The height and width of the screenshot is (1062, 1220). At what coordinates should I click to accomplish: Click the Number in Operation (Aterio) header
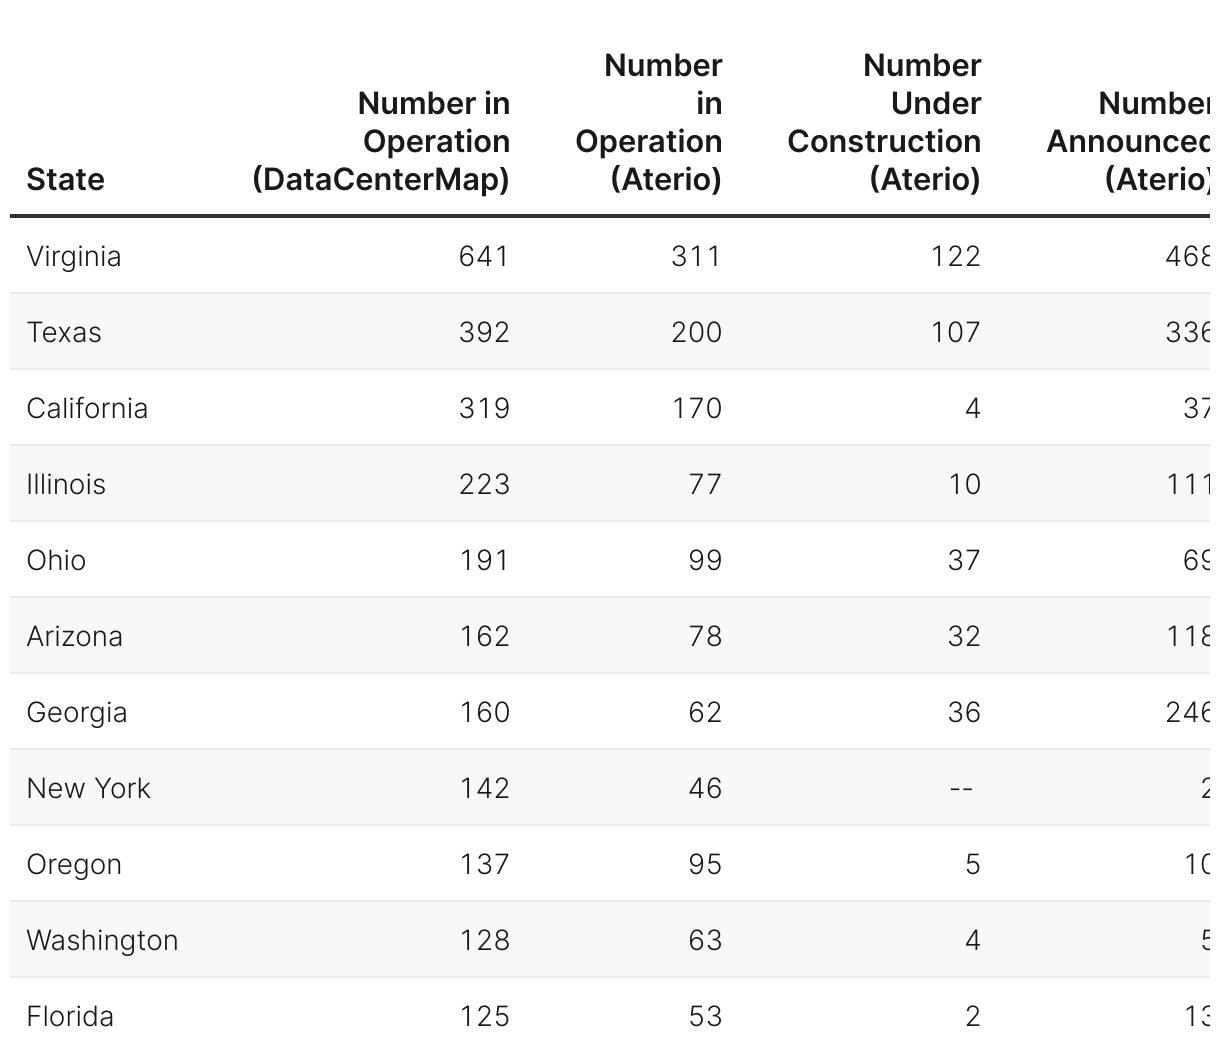[649, 123]
